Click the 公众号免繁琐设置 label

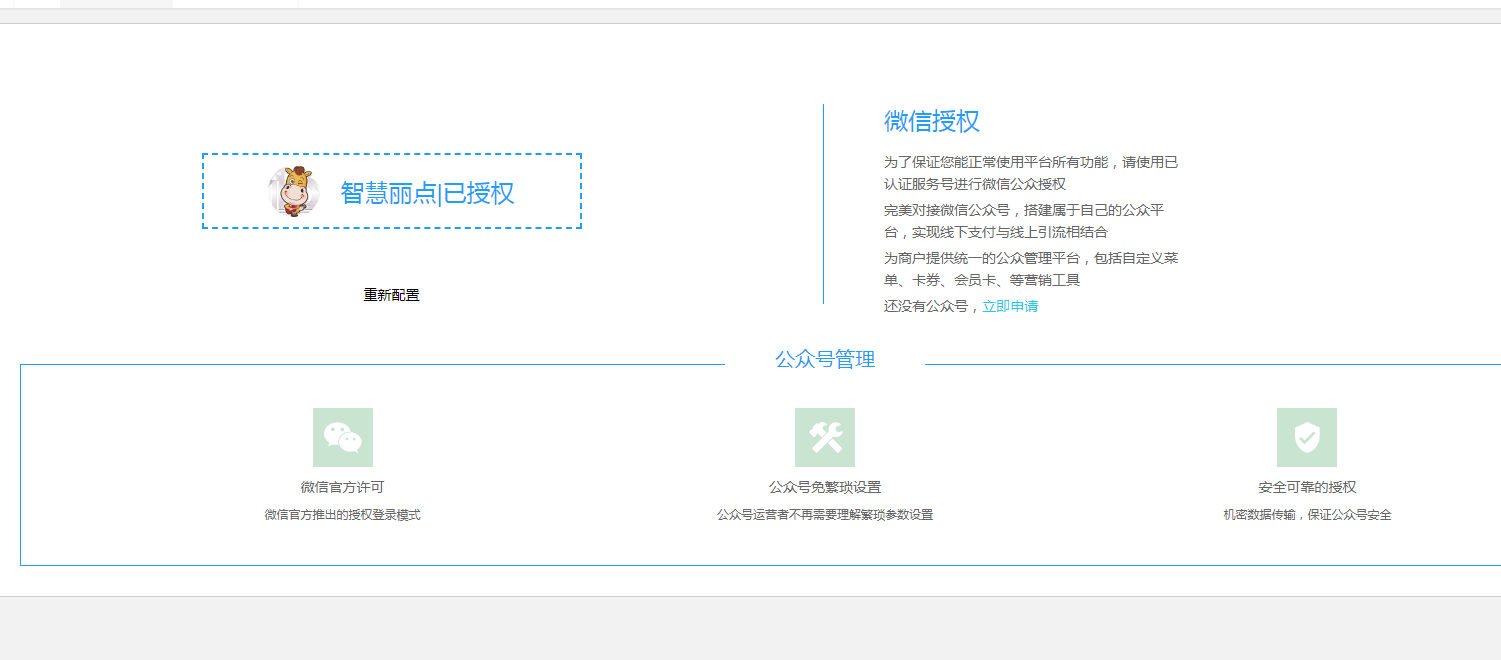click(x=825, y=487)
